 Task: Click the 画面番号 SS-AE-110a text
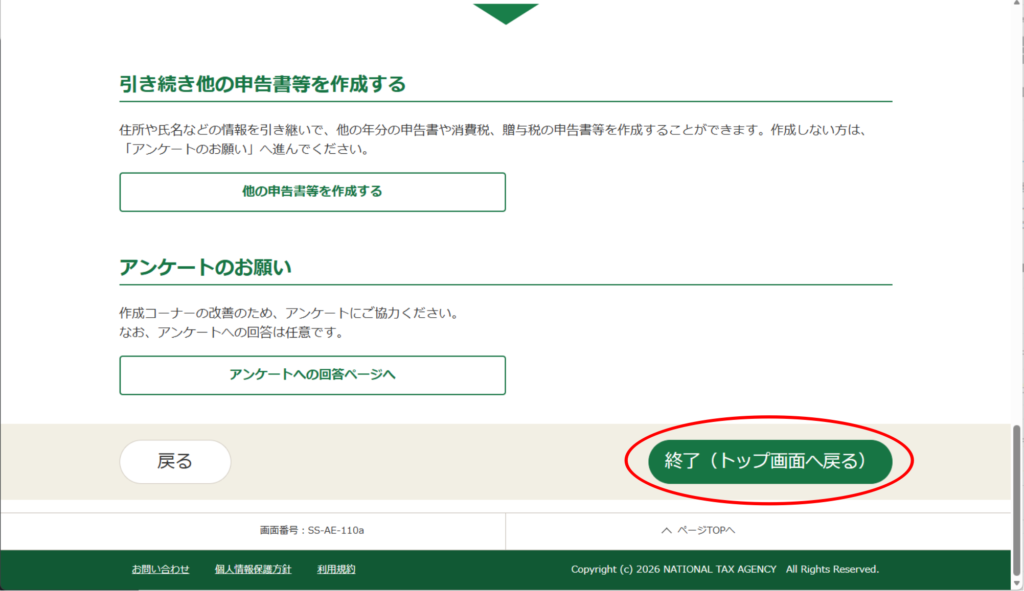click(x=312, y=530)
